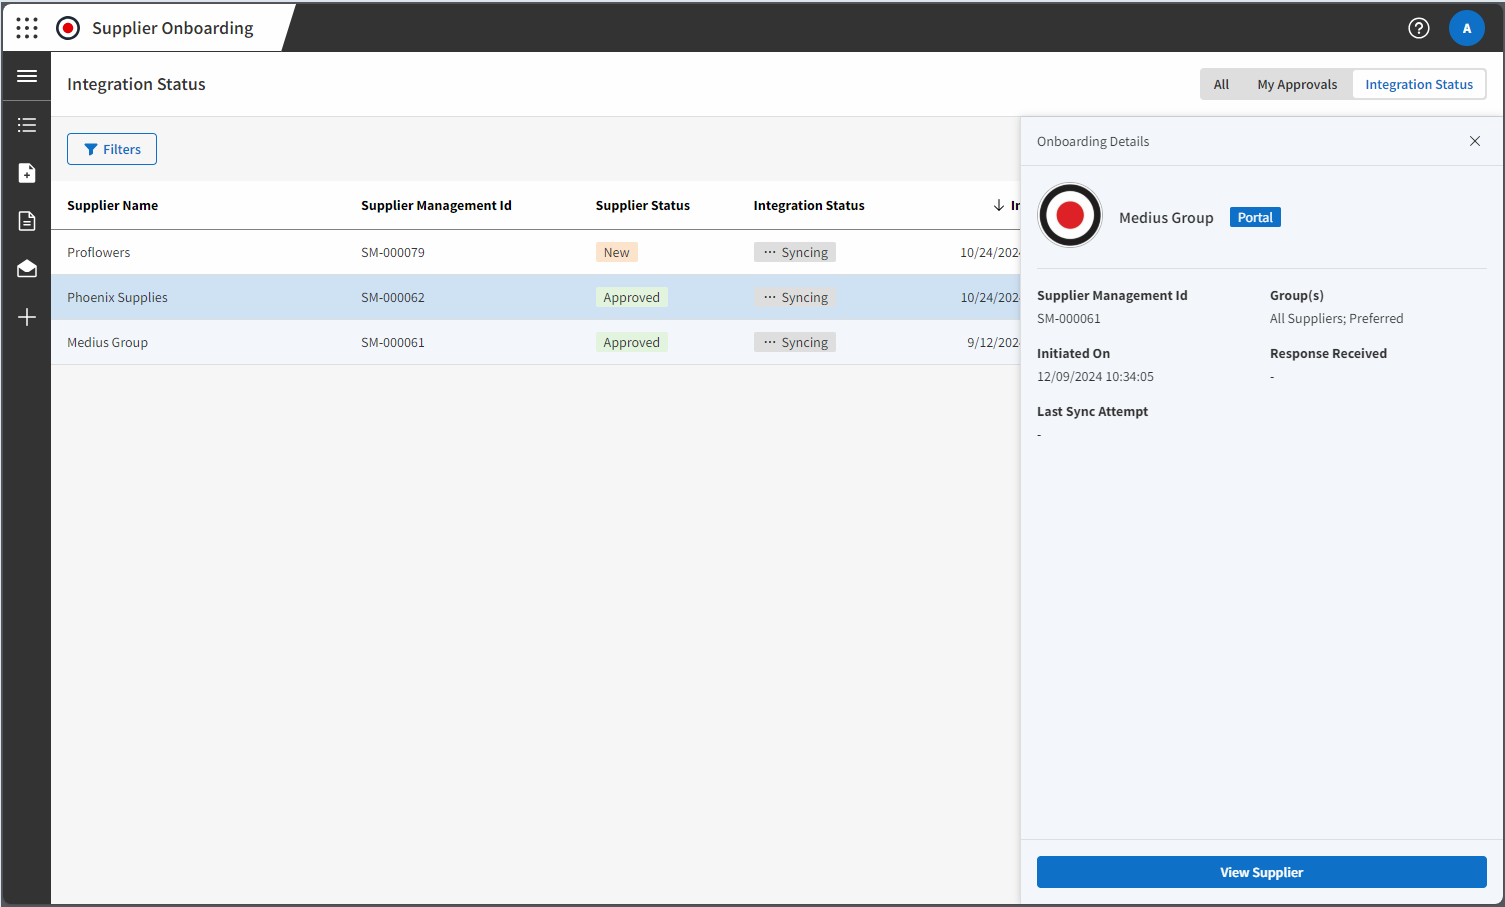Switch to the My Approvals tab

pos(1297,84)
